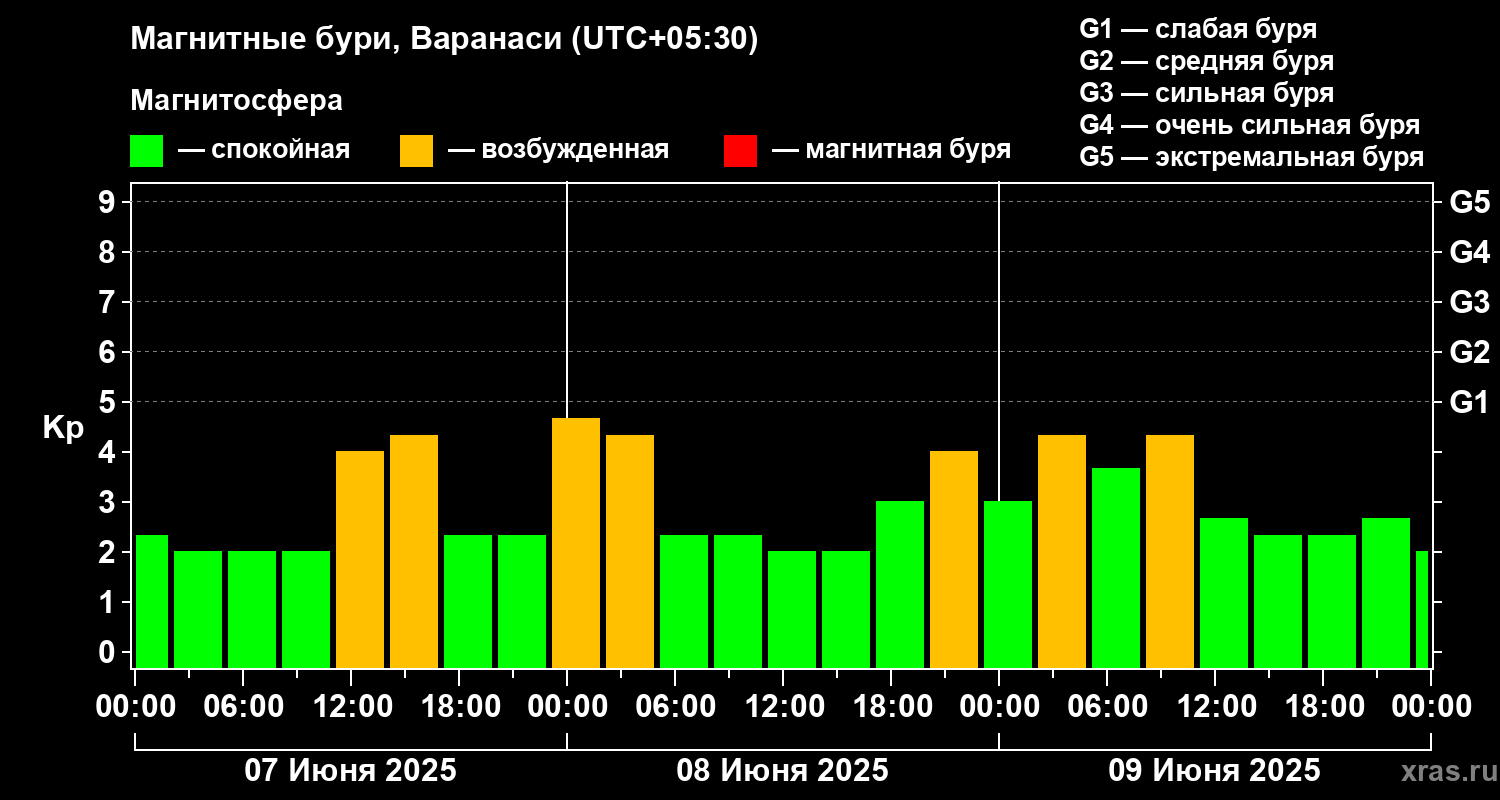
Task: Click the orange bar starting 21:00 on 08 Июня
Action: click(954, 559)
